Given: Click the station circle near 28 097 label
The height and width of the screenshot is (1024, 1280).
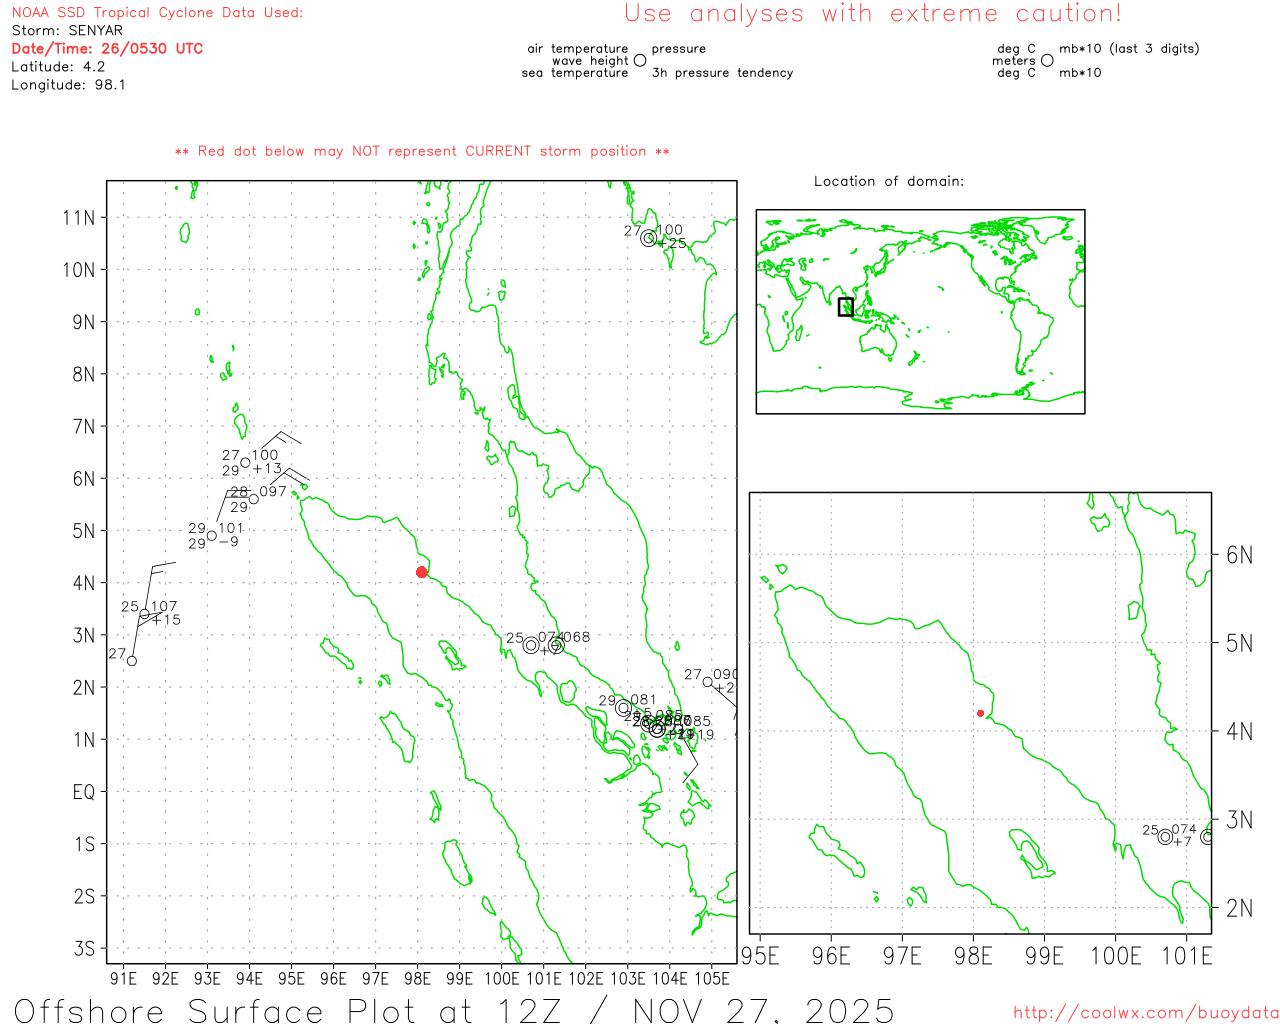Looking at the screenshot, I should pyautogui.click(x=254, y=499).
